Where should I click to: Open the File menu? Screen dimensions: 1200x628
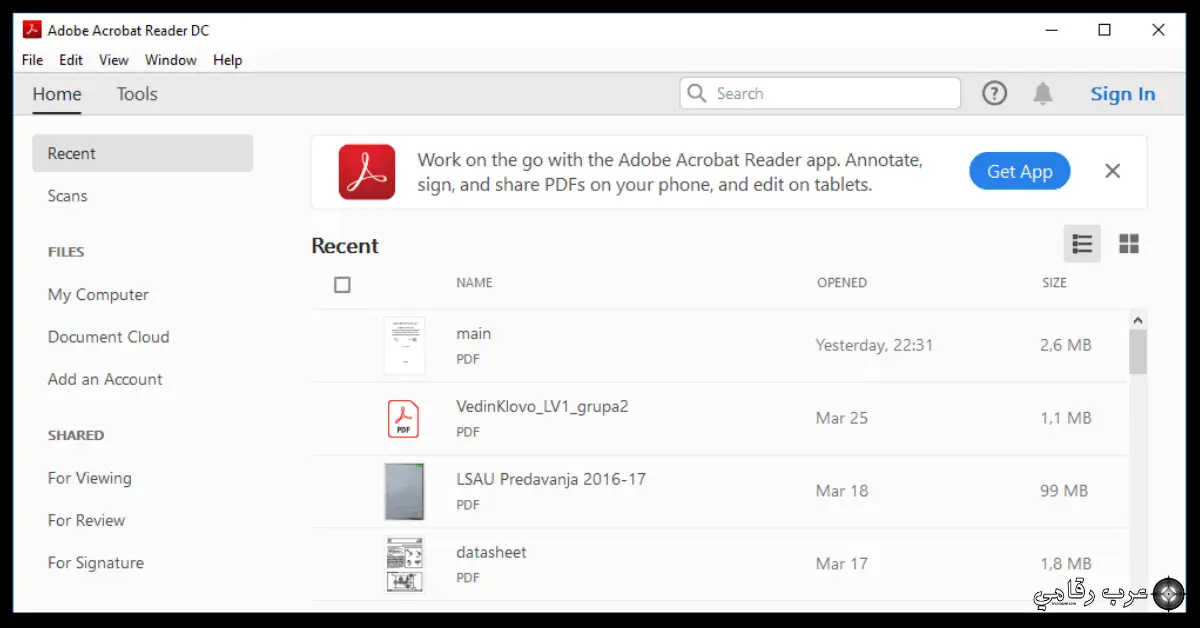[x=31, y=60]
